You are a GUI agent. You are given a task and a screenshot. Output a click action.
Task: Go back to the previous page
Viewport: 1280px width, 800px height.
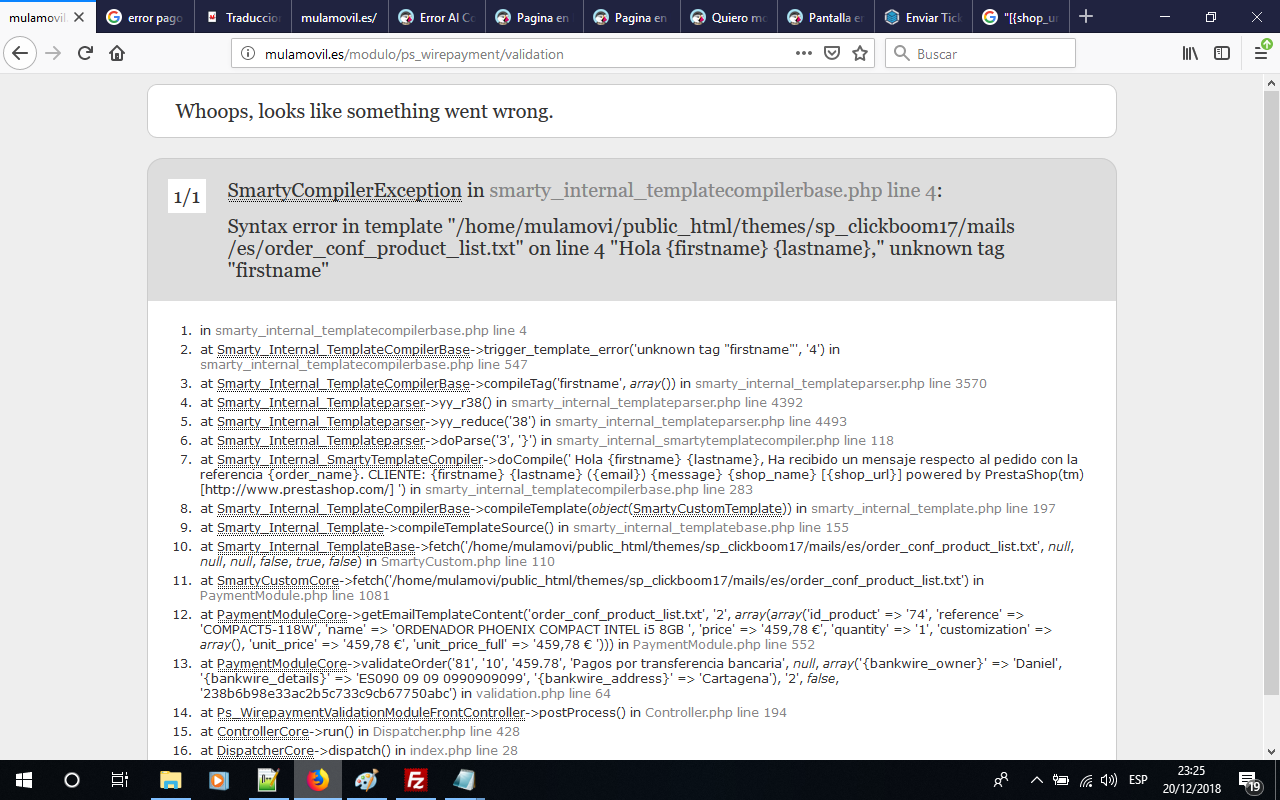(21, 53)
